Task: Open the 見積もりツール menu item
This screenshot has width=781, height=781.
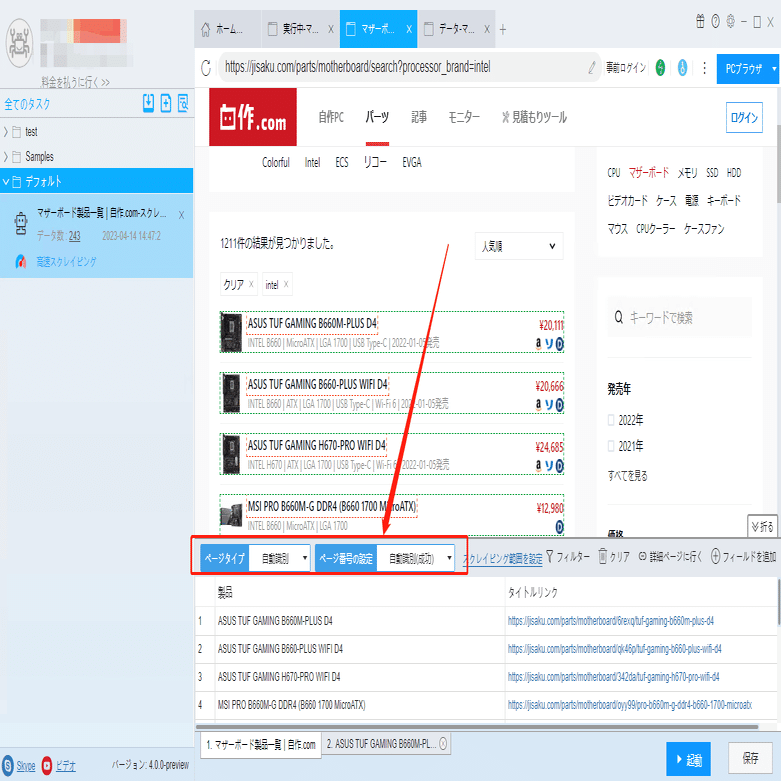Action: point(534,117)
